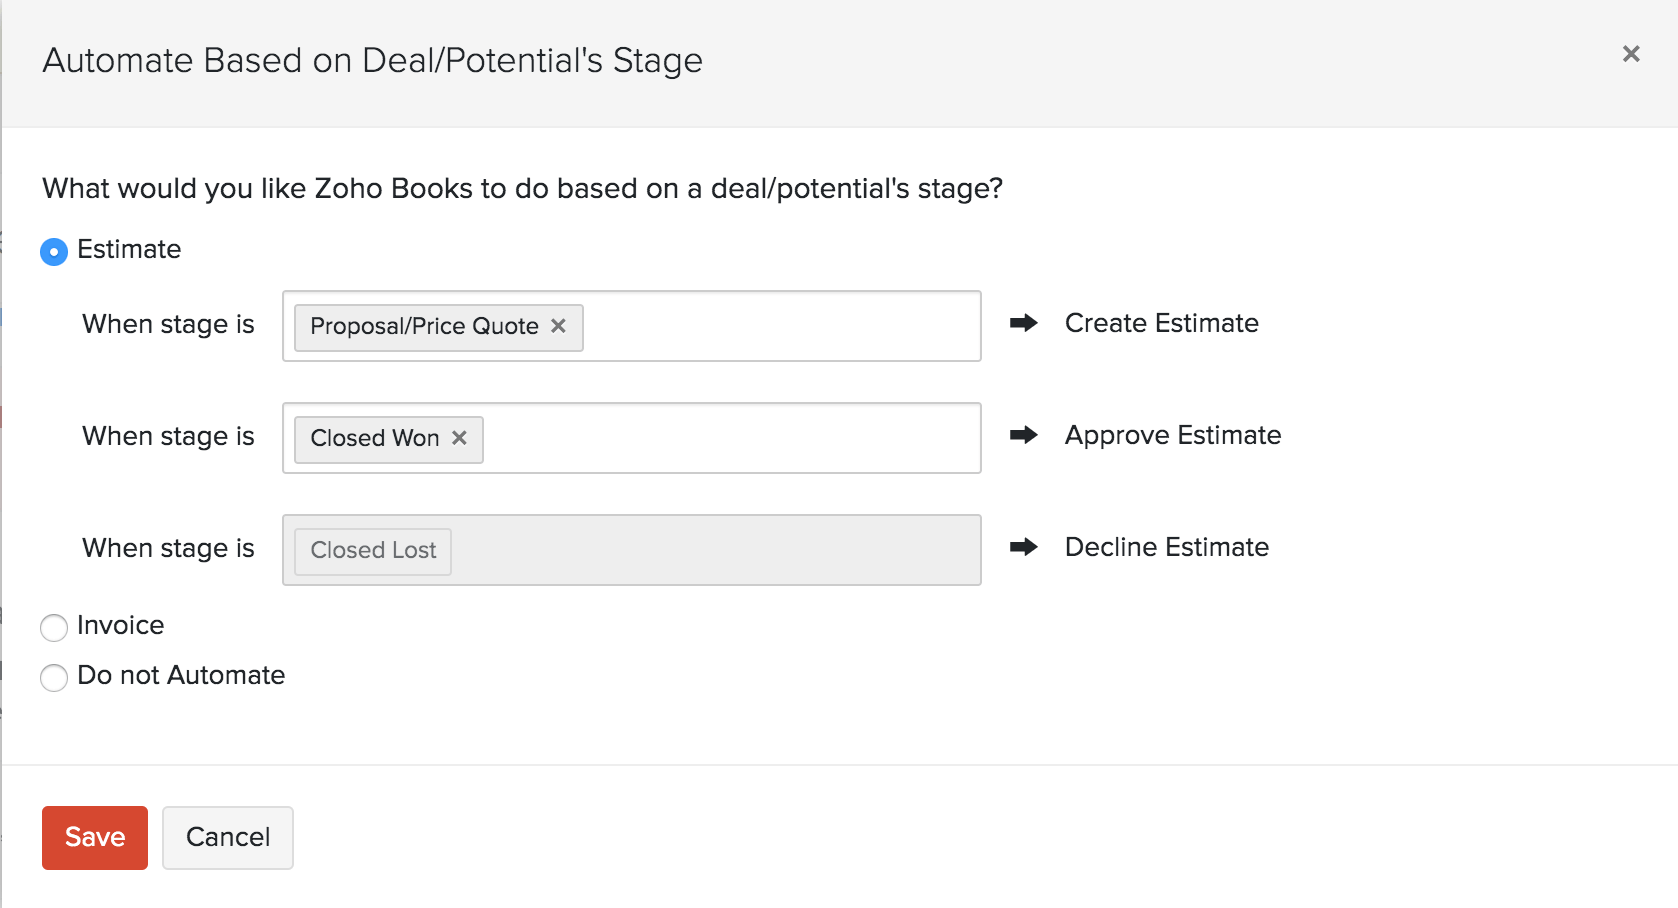Cancel the automation dialog
Screen dimensions: 1678x908
point(228,837)
